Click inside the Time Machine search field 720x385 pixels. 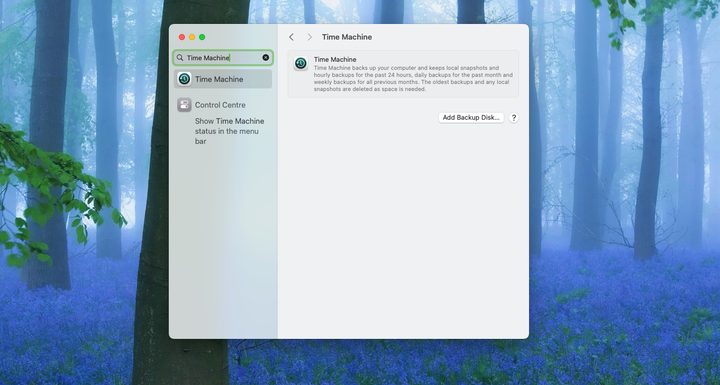pyautogui.click(x=223, y=57)
